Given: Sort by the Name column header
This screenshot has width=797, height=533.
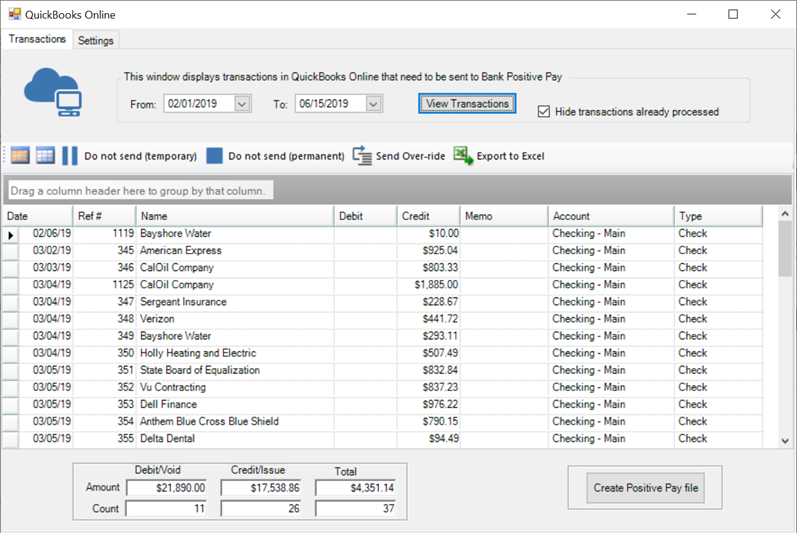Looking at the screenshot, I should (x=235, y=216).
